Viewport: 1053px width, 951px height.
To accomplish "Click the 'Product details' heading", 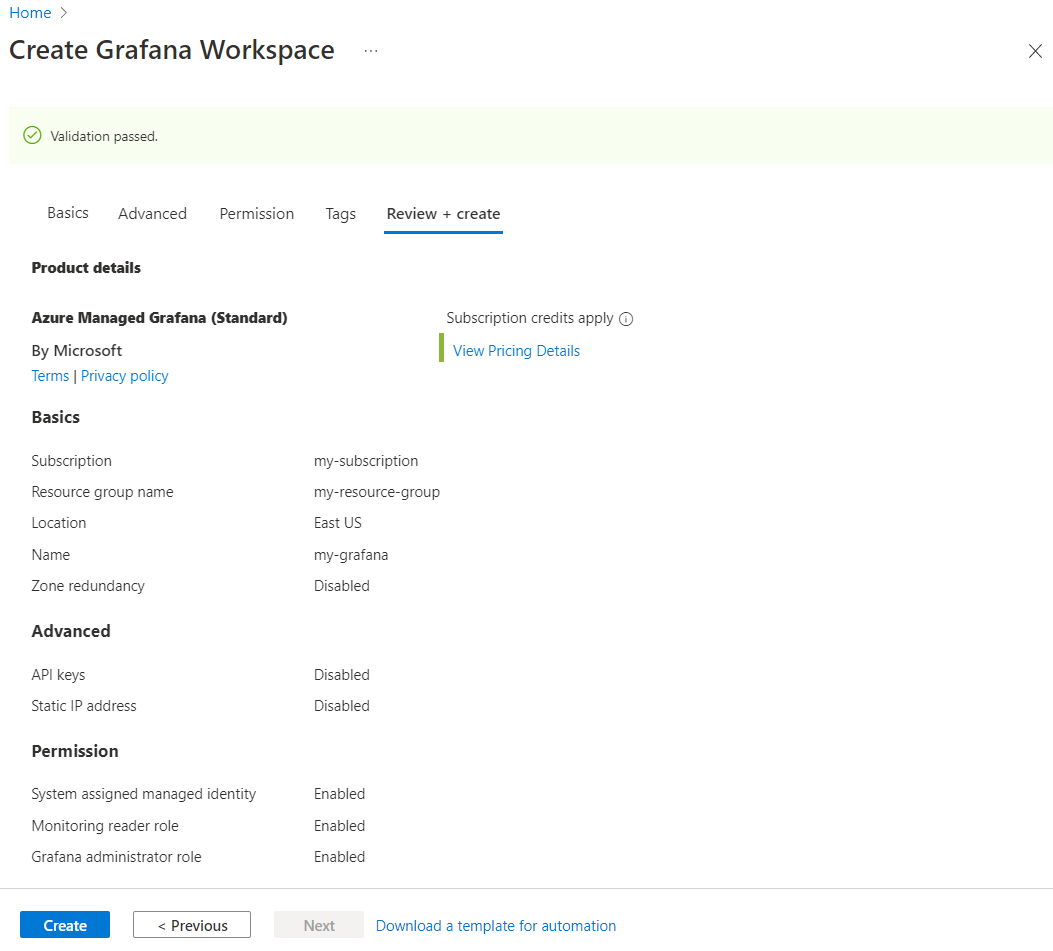I will click(x=86, y=267).
